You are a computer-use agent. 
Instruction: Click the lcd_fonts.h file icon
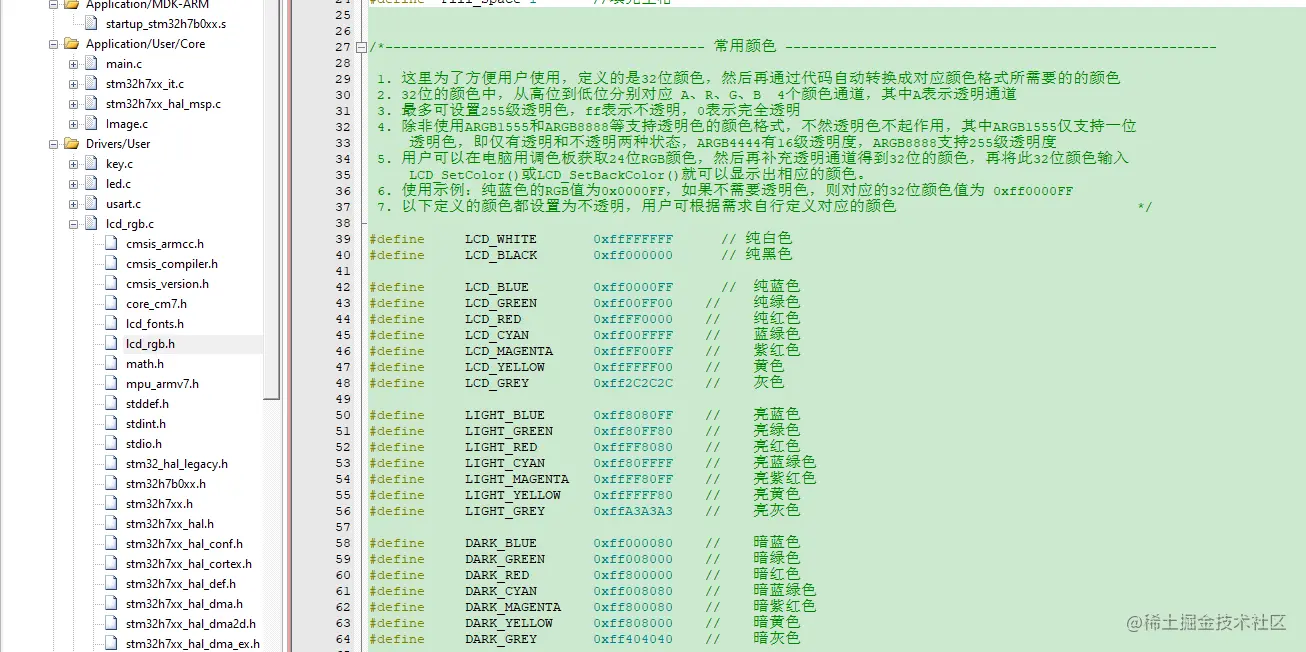(111, 324)
